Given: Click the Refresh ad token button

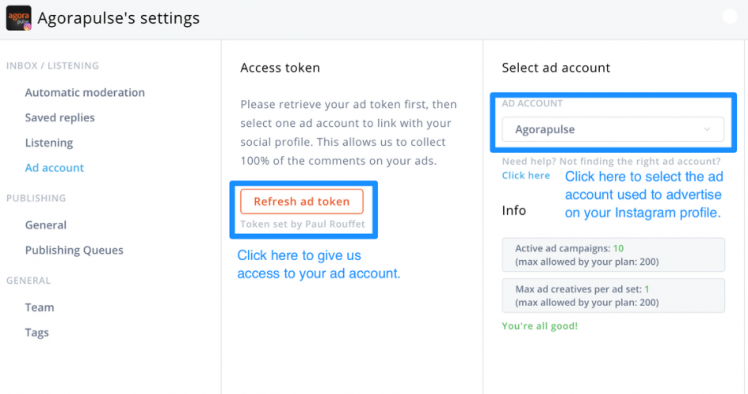Looking at the screenshot, I should (x=301, y=202).
